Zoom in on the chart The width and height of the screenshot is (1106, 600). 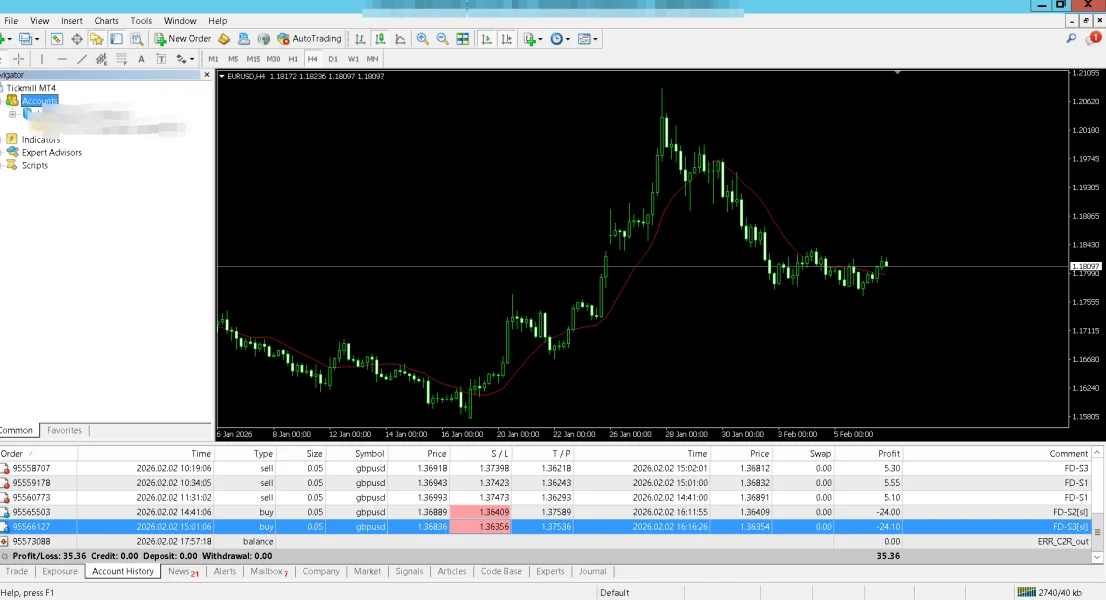coord(422,39)
